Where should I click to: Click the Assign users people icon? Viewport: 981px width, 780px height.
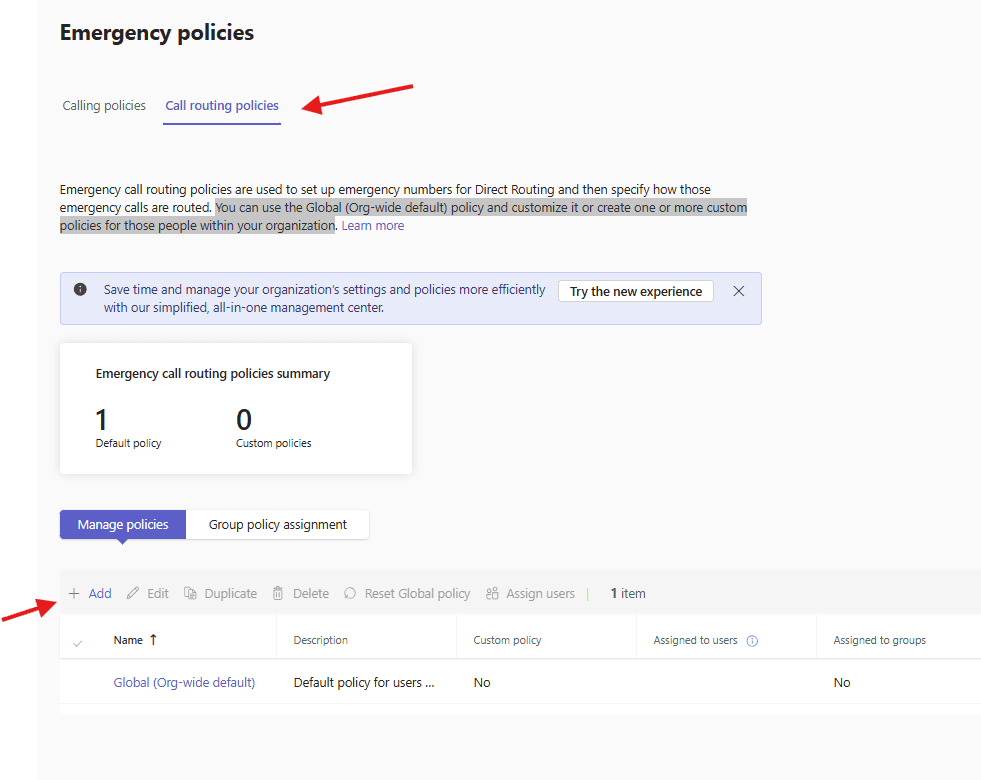tap(492, 593)
